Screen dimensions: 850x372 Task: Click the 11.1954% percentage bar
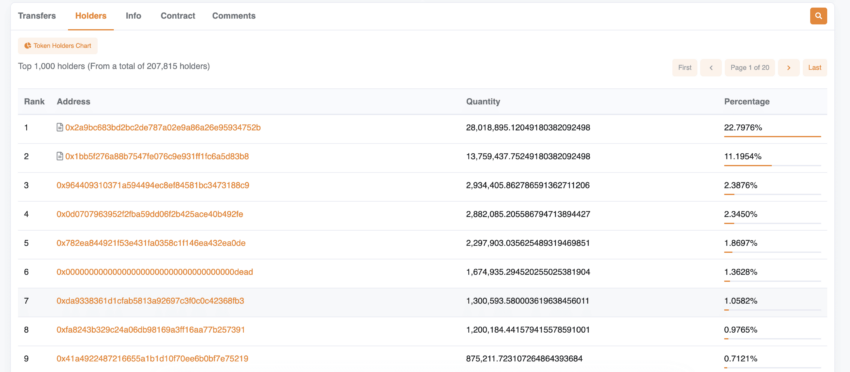pos(772,165)
